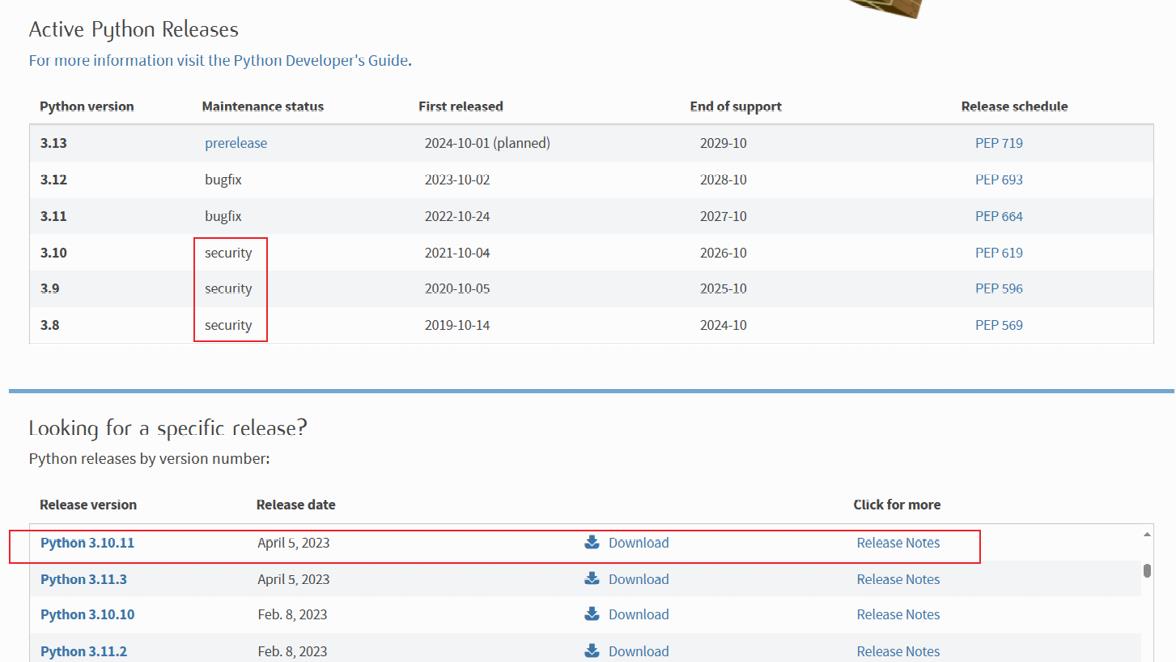The width and height of the screenshot is (1176, 662).
Task: Open PEP 619 release schedule
Action: coord(998,253)
